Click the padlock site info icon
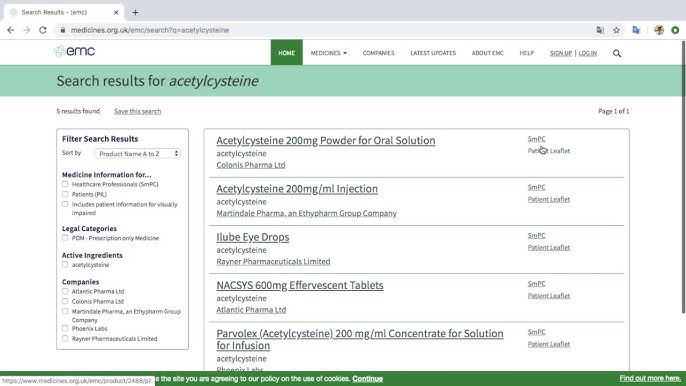686x386 pixels. click(x=63, y=30)
